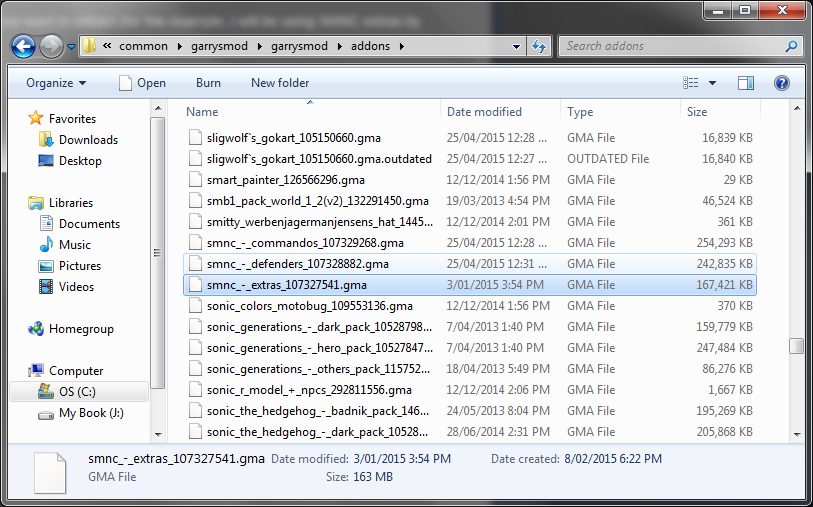Click the navigation pane scroll up arrow
This screenshot has width=813, height=507.
[158, 109]
